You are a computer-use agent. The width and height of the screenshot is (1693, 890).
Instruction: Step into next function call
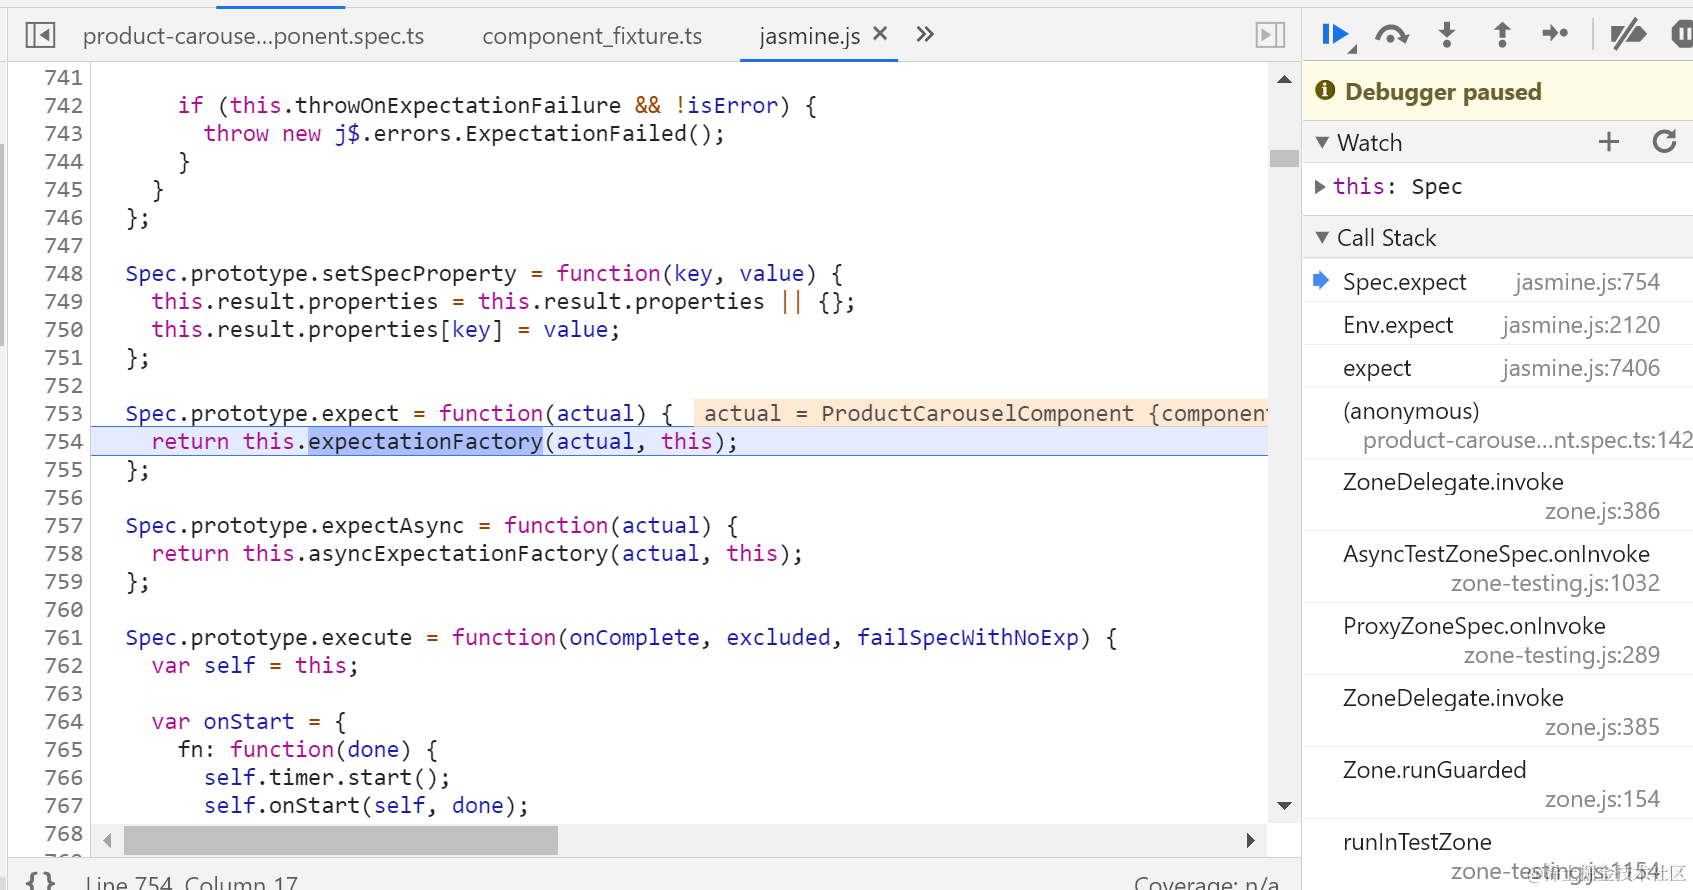[x=1446, y=35]
